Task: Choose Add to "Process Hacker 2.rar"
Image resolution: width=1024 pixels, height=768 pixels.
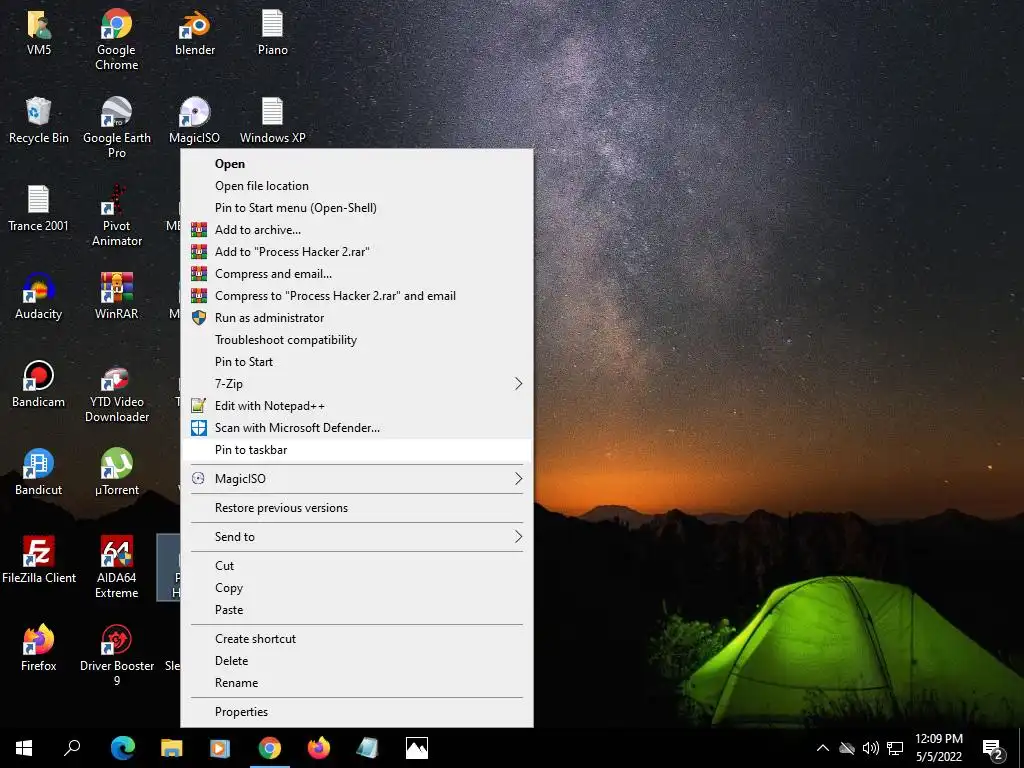Action: pos(357,252)
